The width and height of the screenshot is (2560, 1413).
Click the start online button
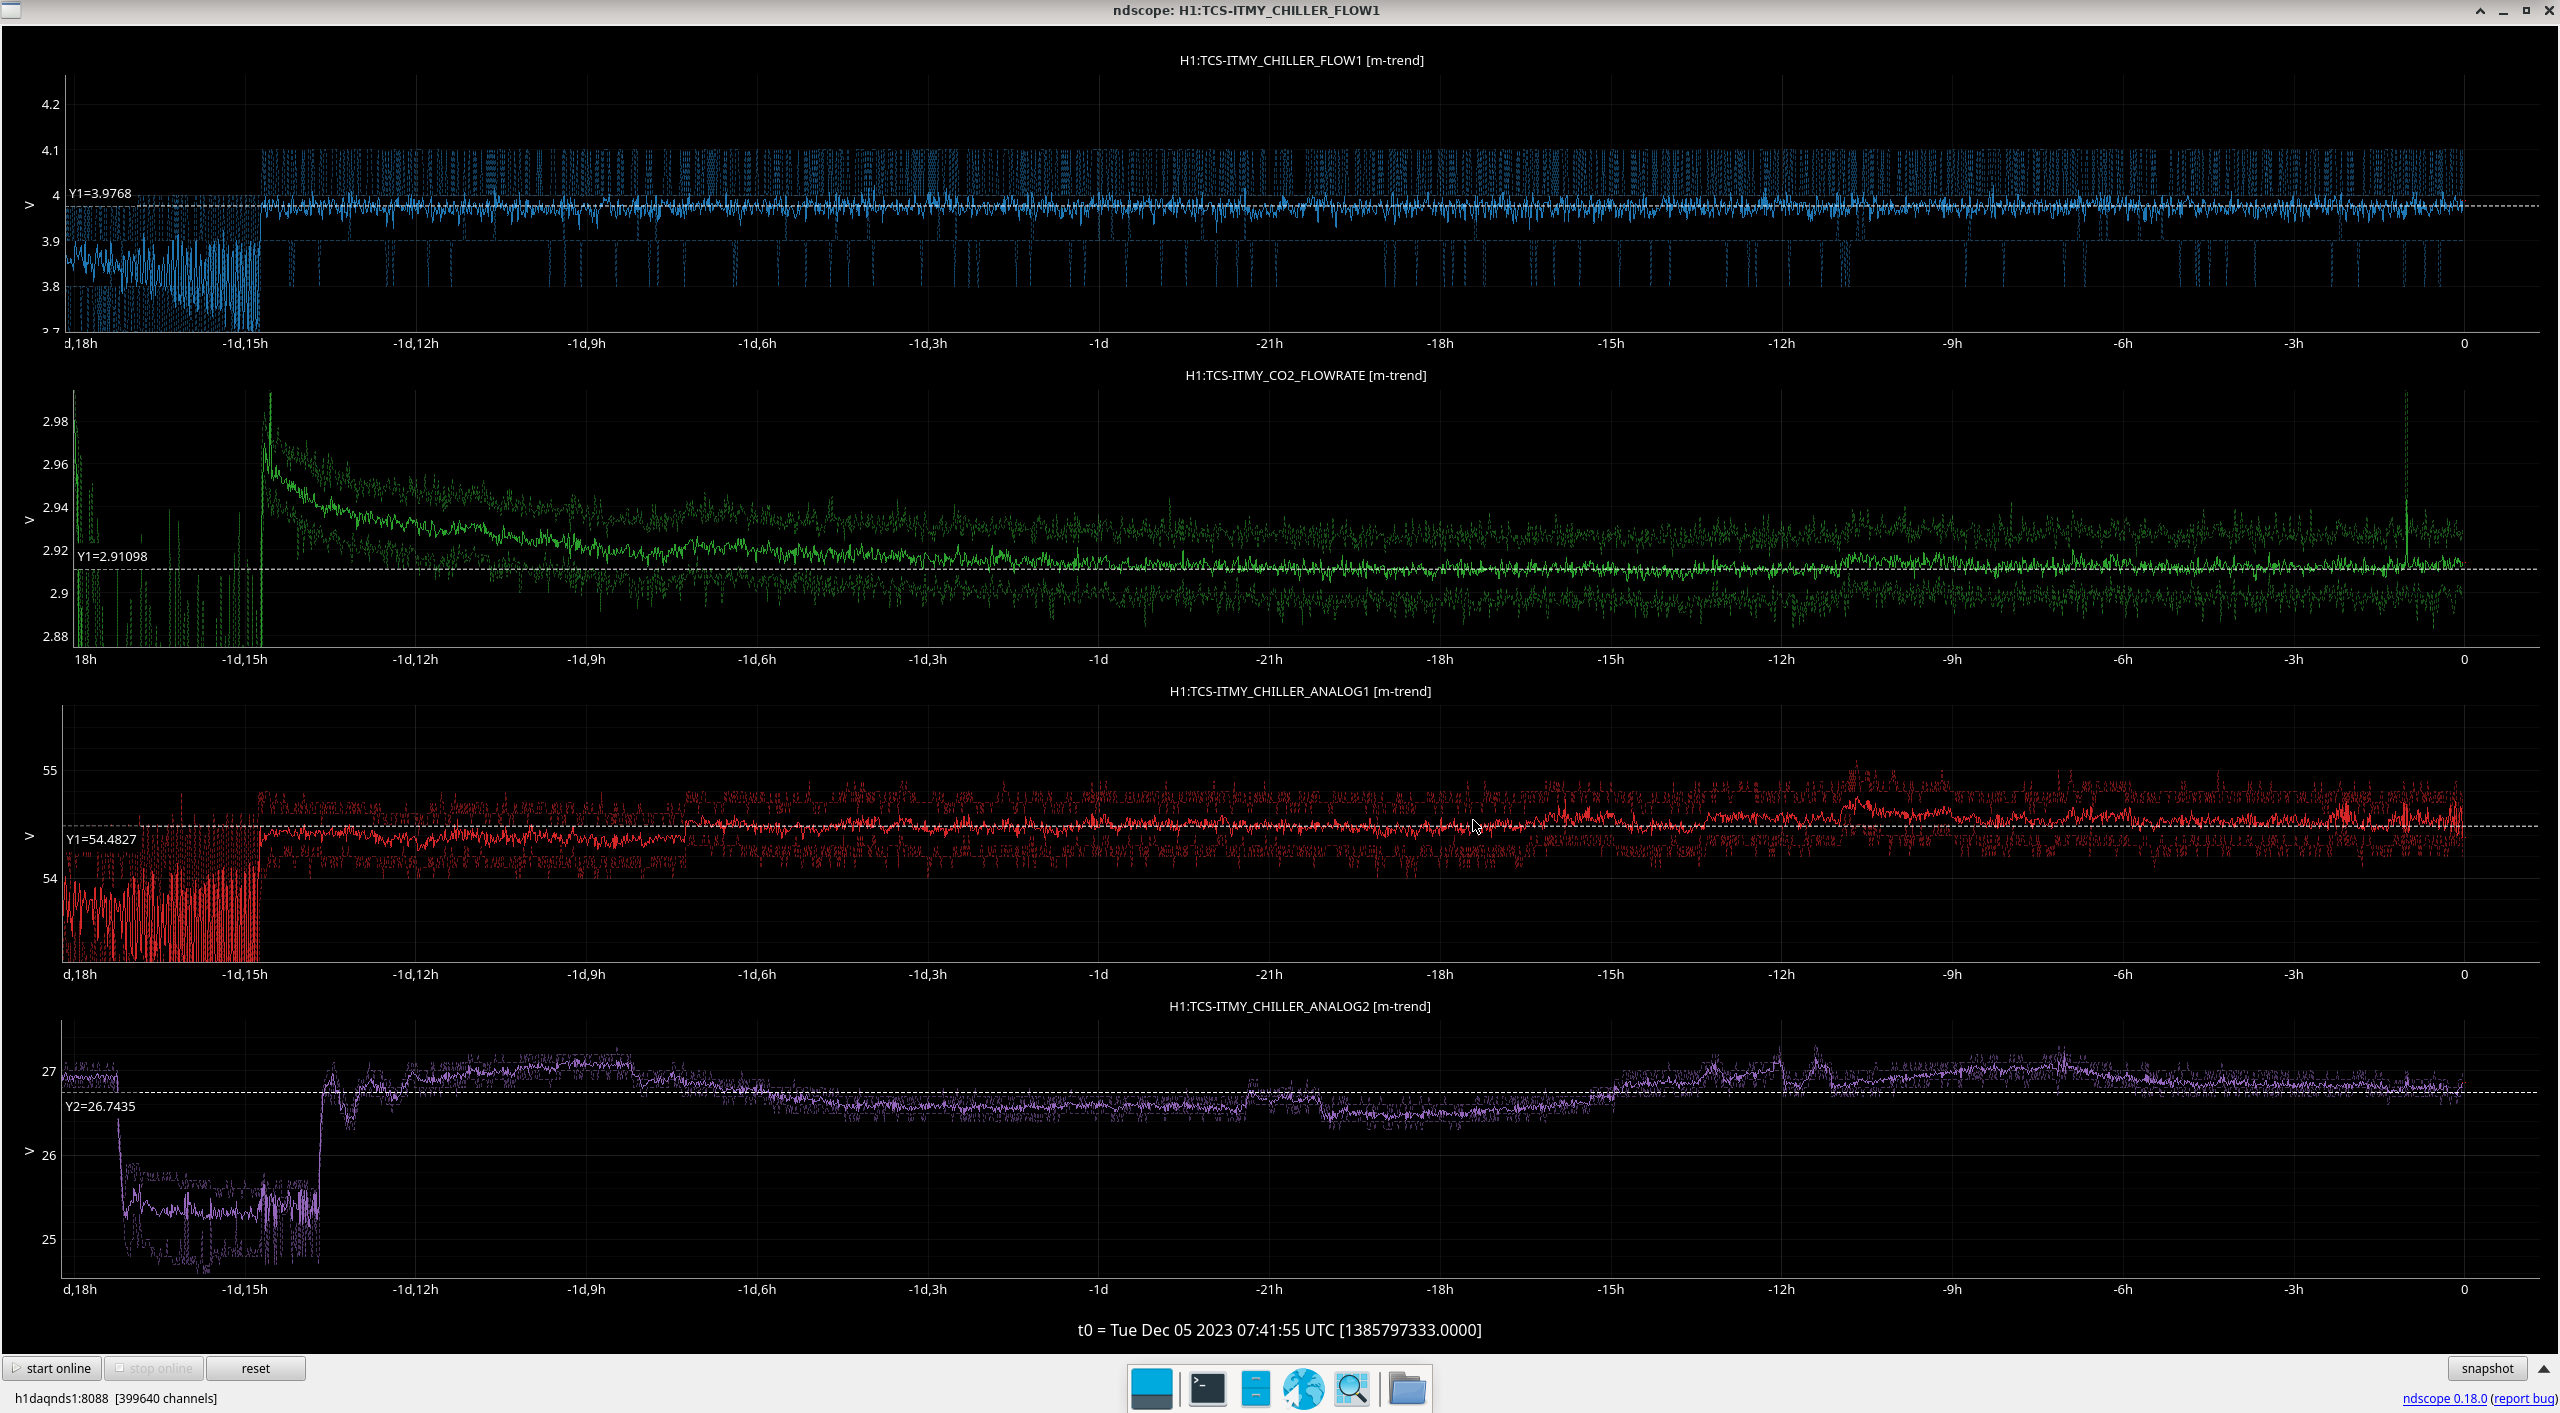tap(52, 1368)
